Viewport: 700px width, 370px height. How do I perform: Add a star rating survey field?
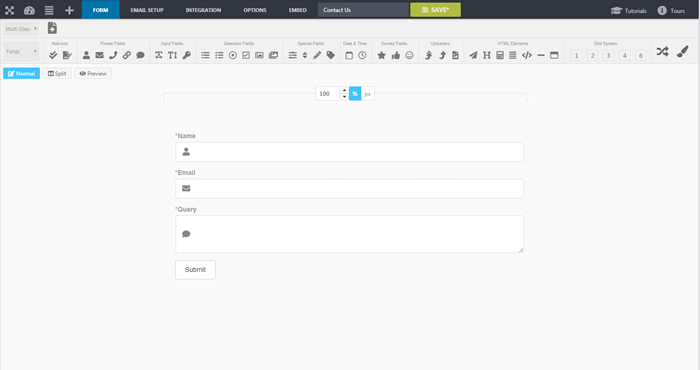coord(381,55)
